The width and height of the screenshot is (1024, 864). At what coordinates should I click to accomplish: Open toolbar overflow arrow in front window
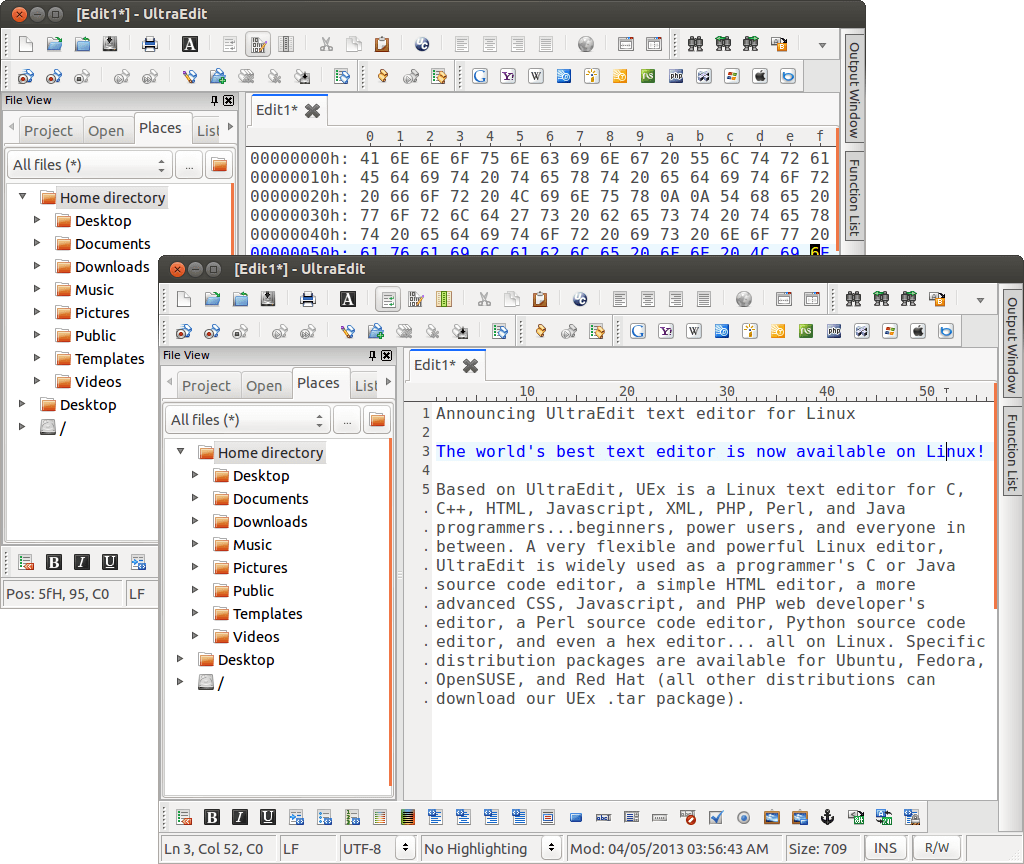point(980,300)
